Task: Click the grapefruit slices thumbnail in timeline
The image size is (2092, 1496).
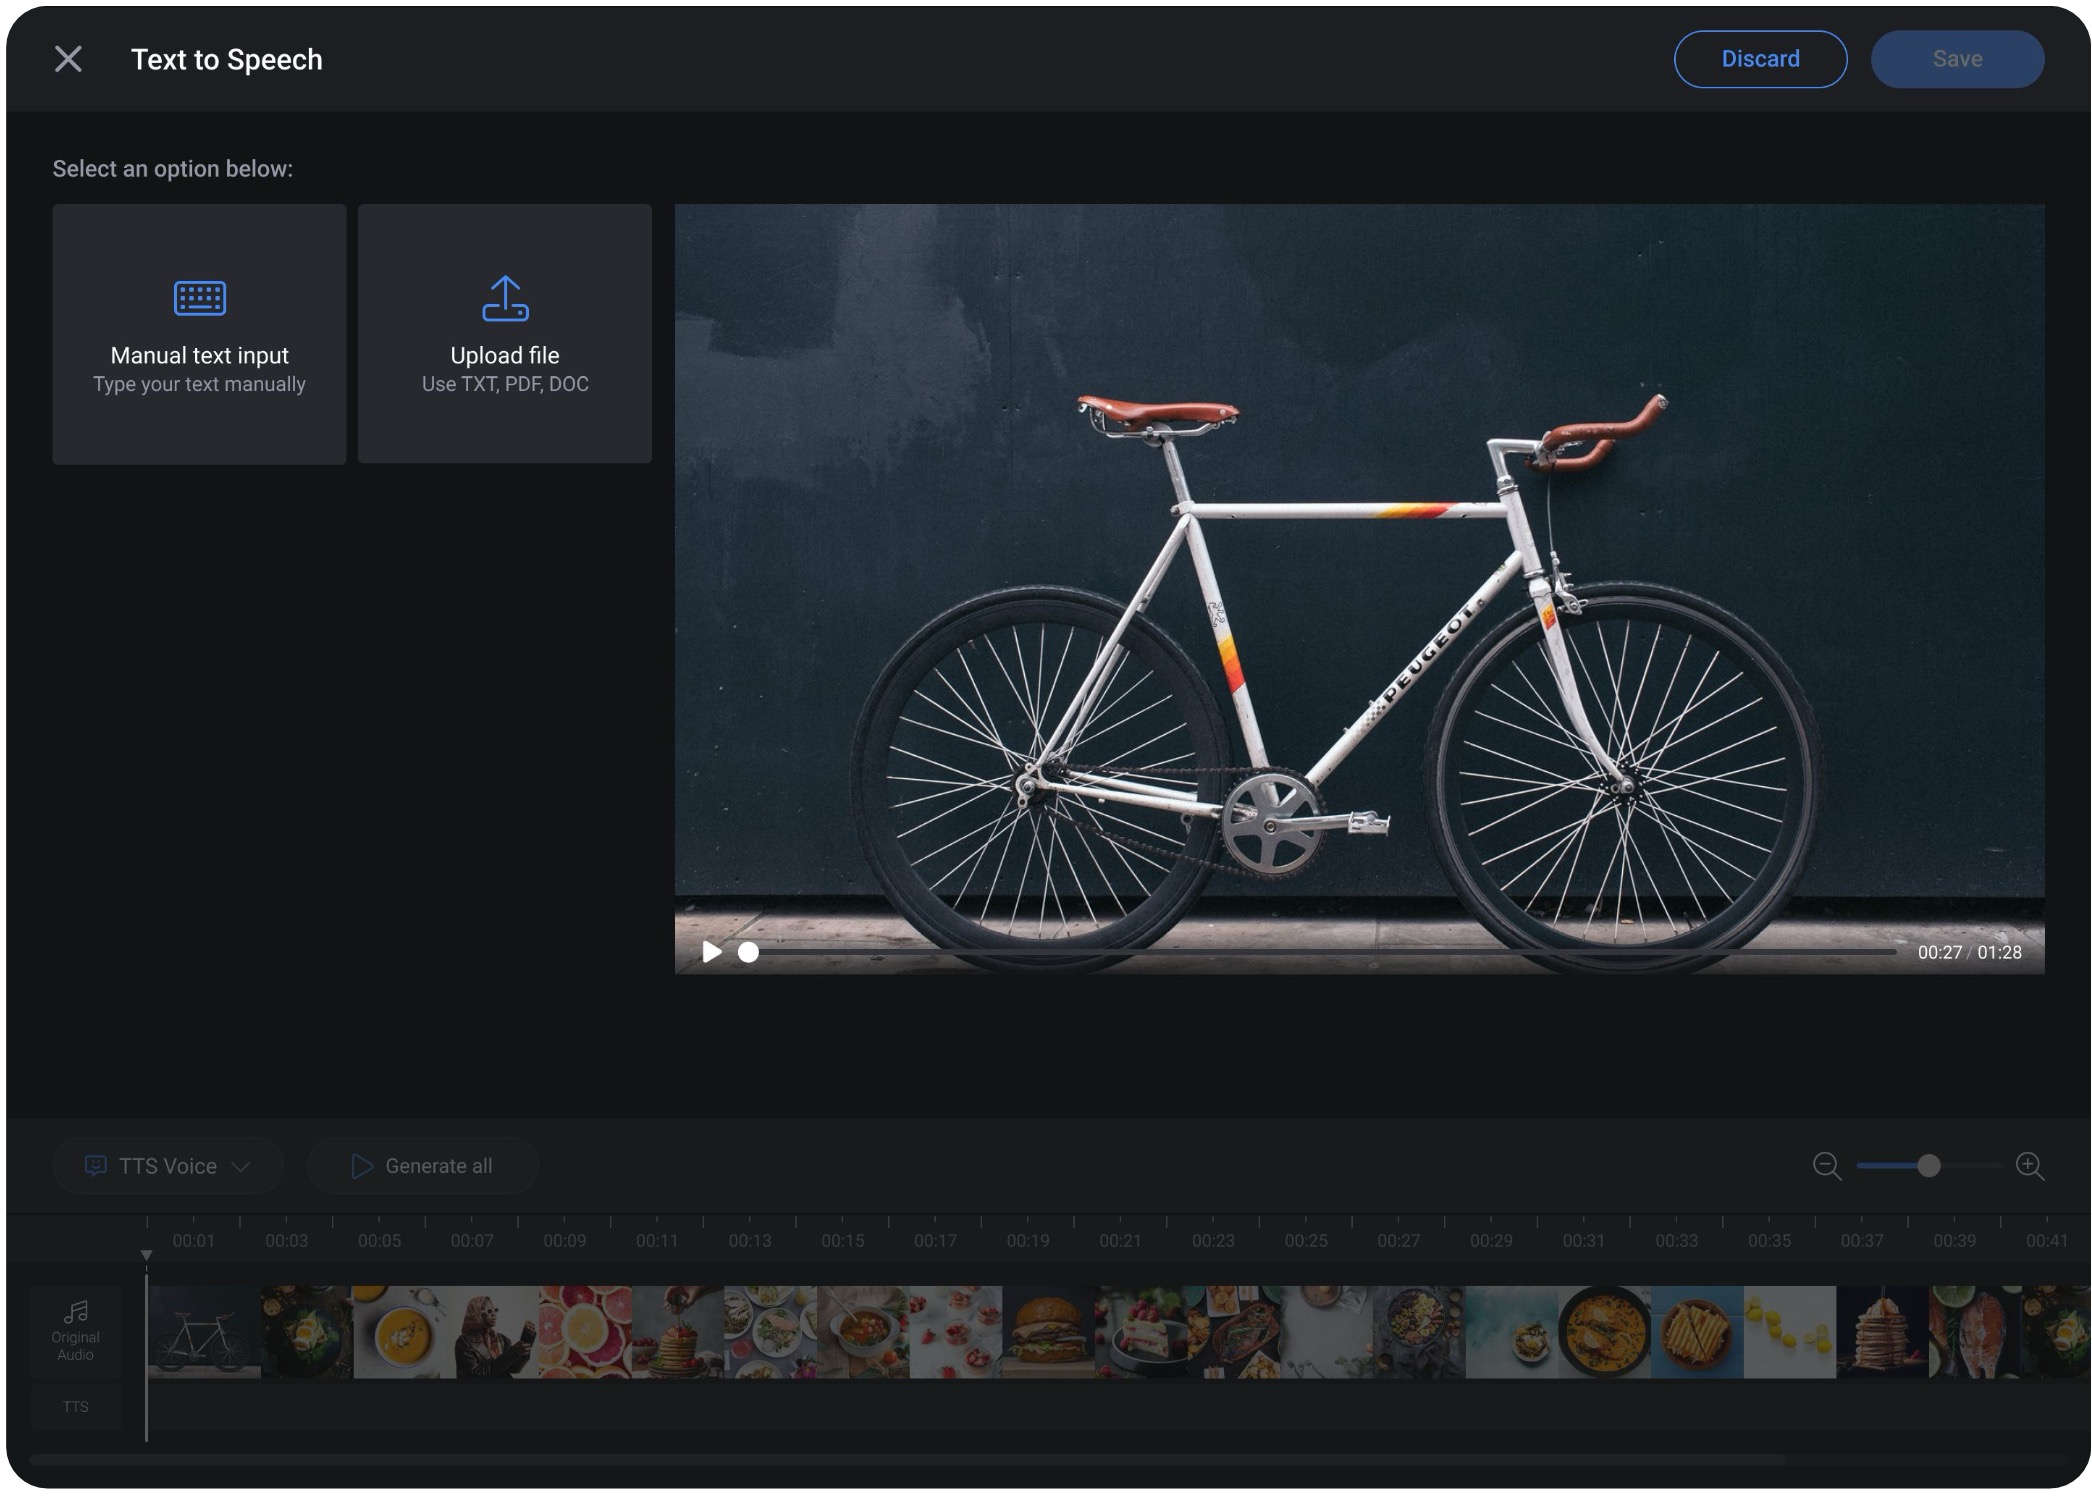Action: pos(585,1332)
